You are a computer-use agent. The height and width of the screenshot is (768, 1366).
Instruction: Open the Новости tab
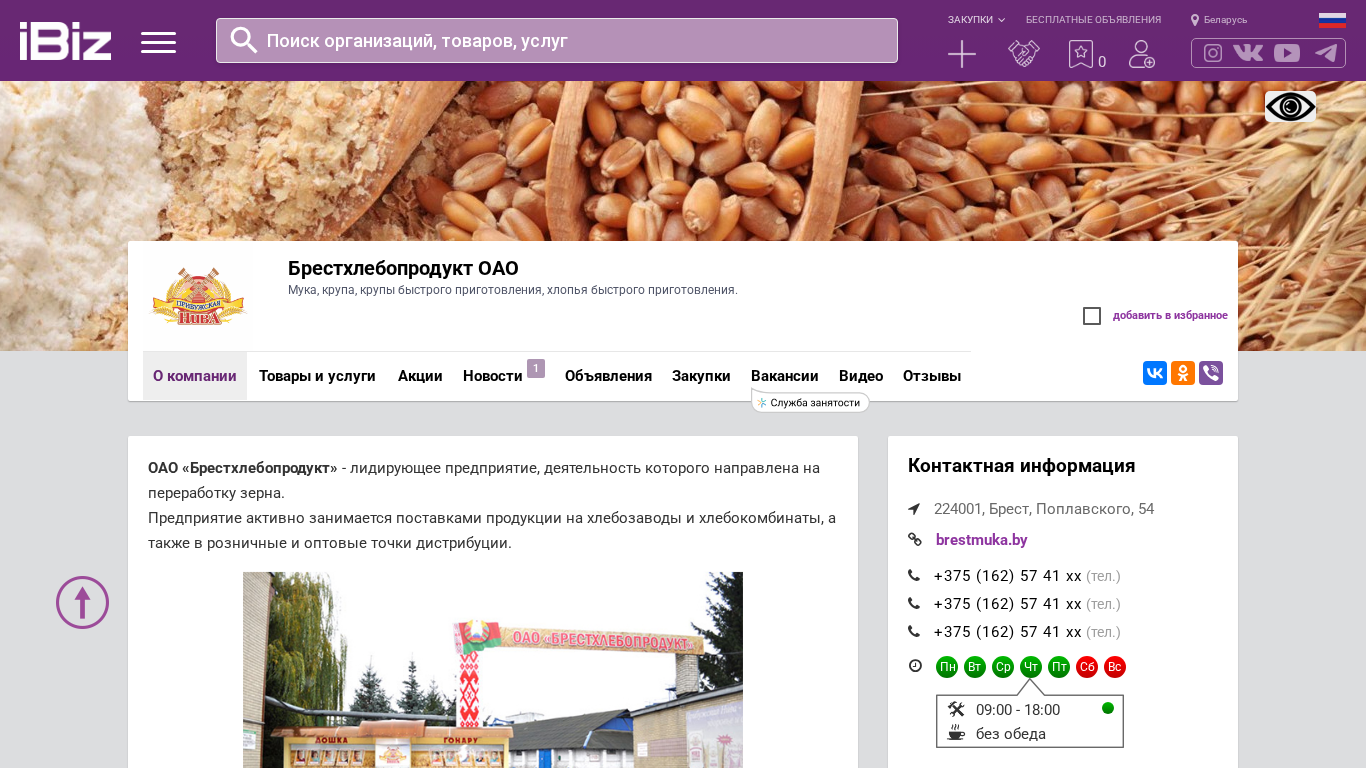pos(493,376)
